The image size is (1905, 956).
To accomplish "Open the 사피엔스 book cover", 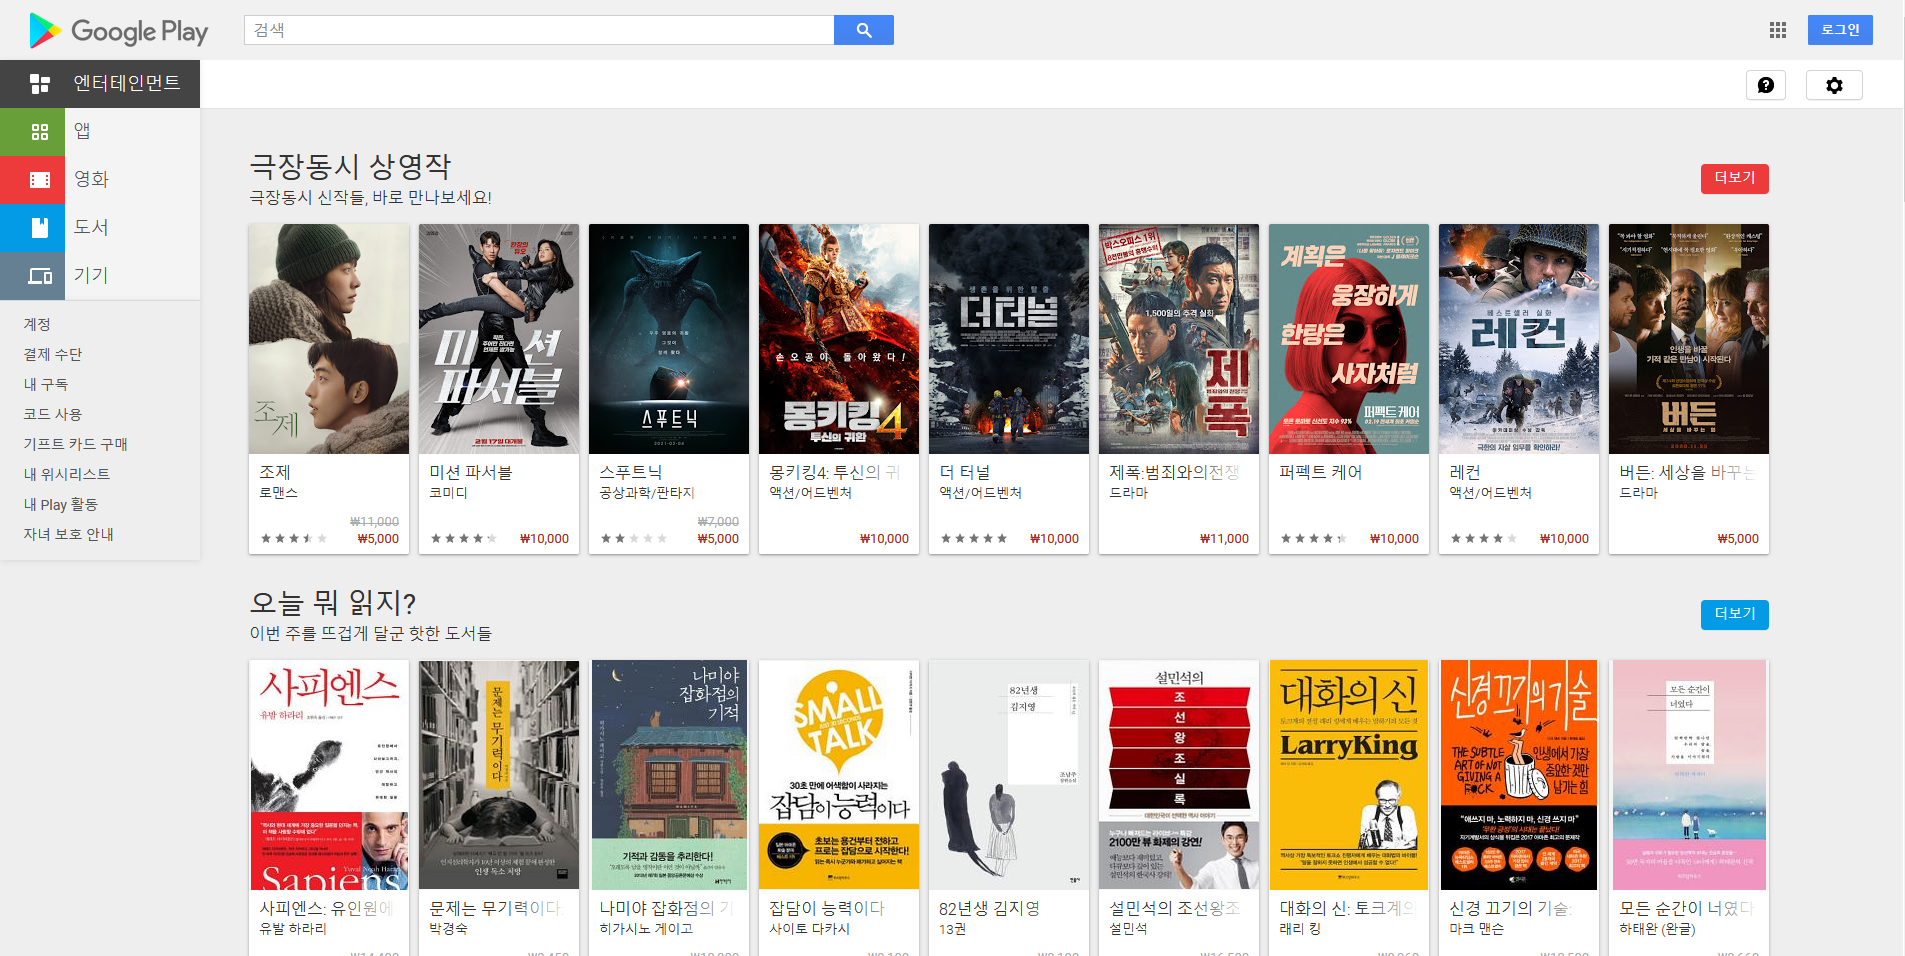I will 329,775.
